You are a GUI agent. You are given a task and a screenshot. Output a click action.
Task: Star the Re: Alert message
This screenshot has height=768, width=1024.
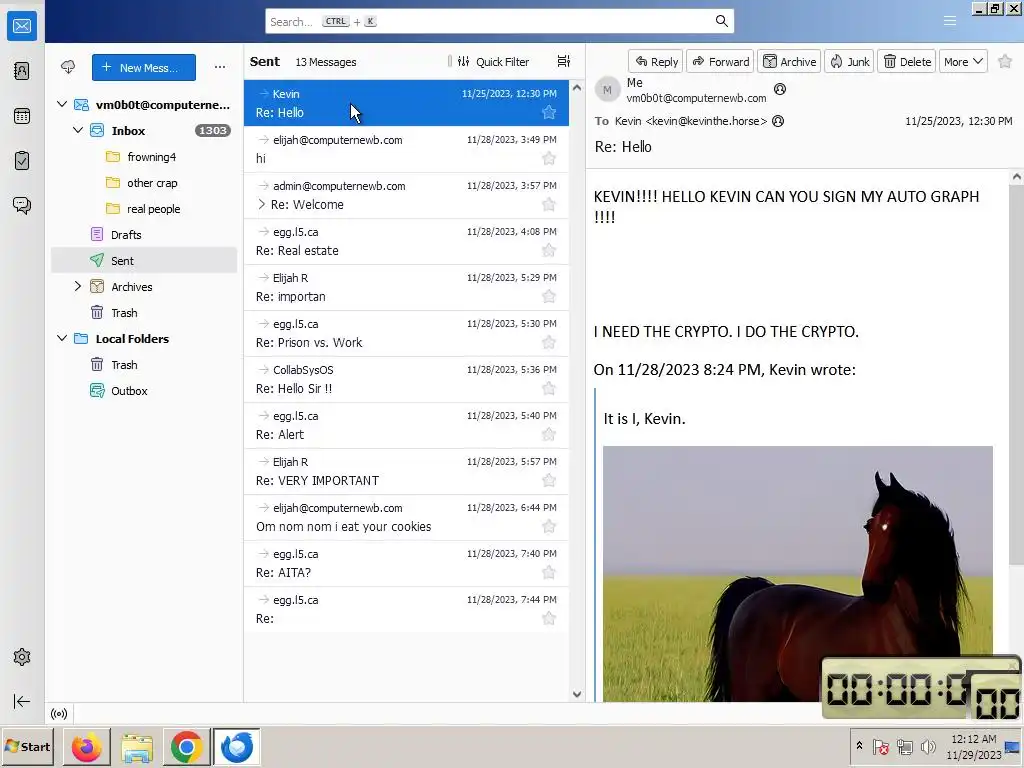[549, 434]
